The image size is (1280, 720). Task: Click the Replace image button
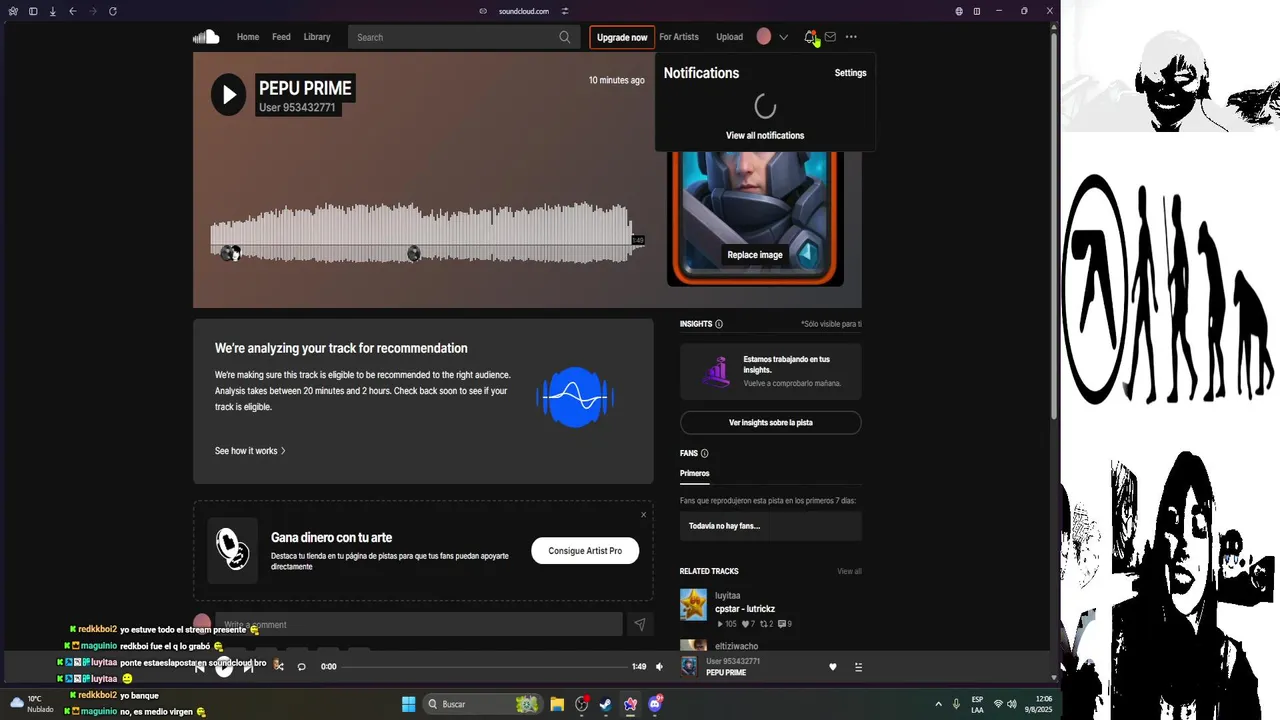click(755, 255)
